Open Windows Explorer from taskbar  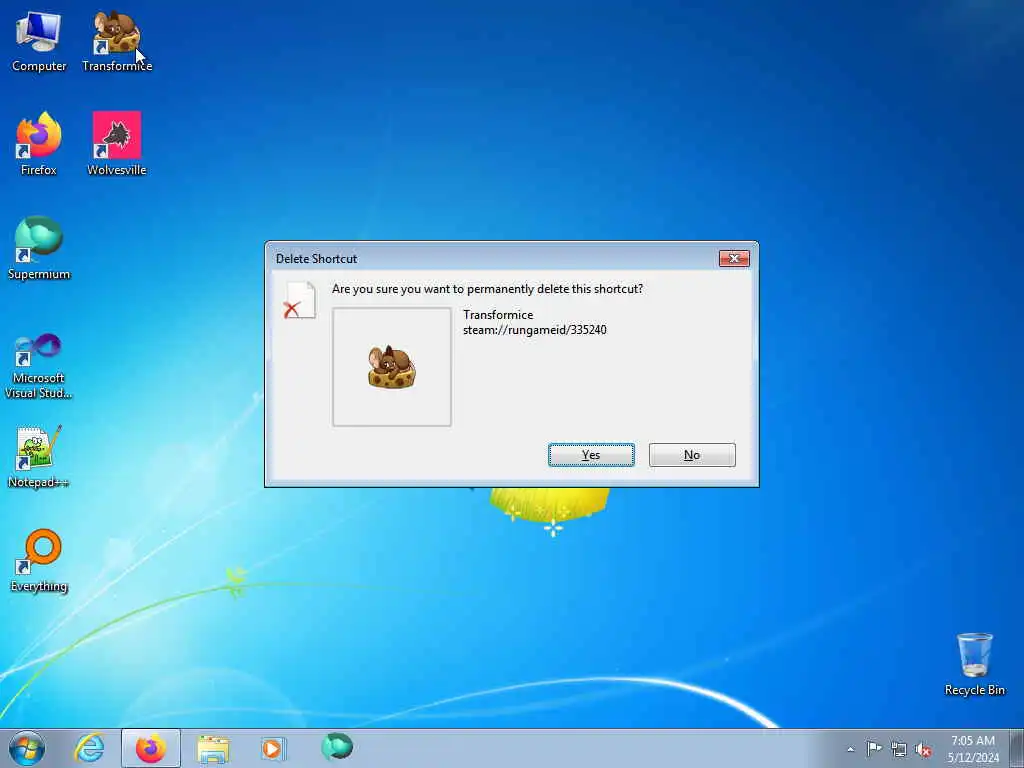(x=213, y=748)
